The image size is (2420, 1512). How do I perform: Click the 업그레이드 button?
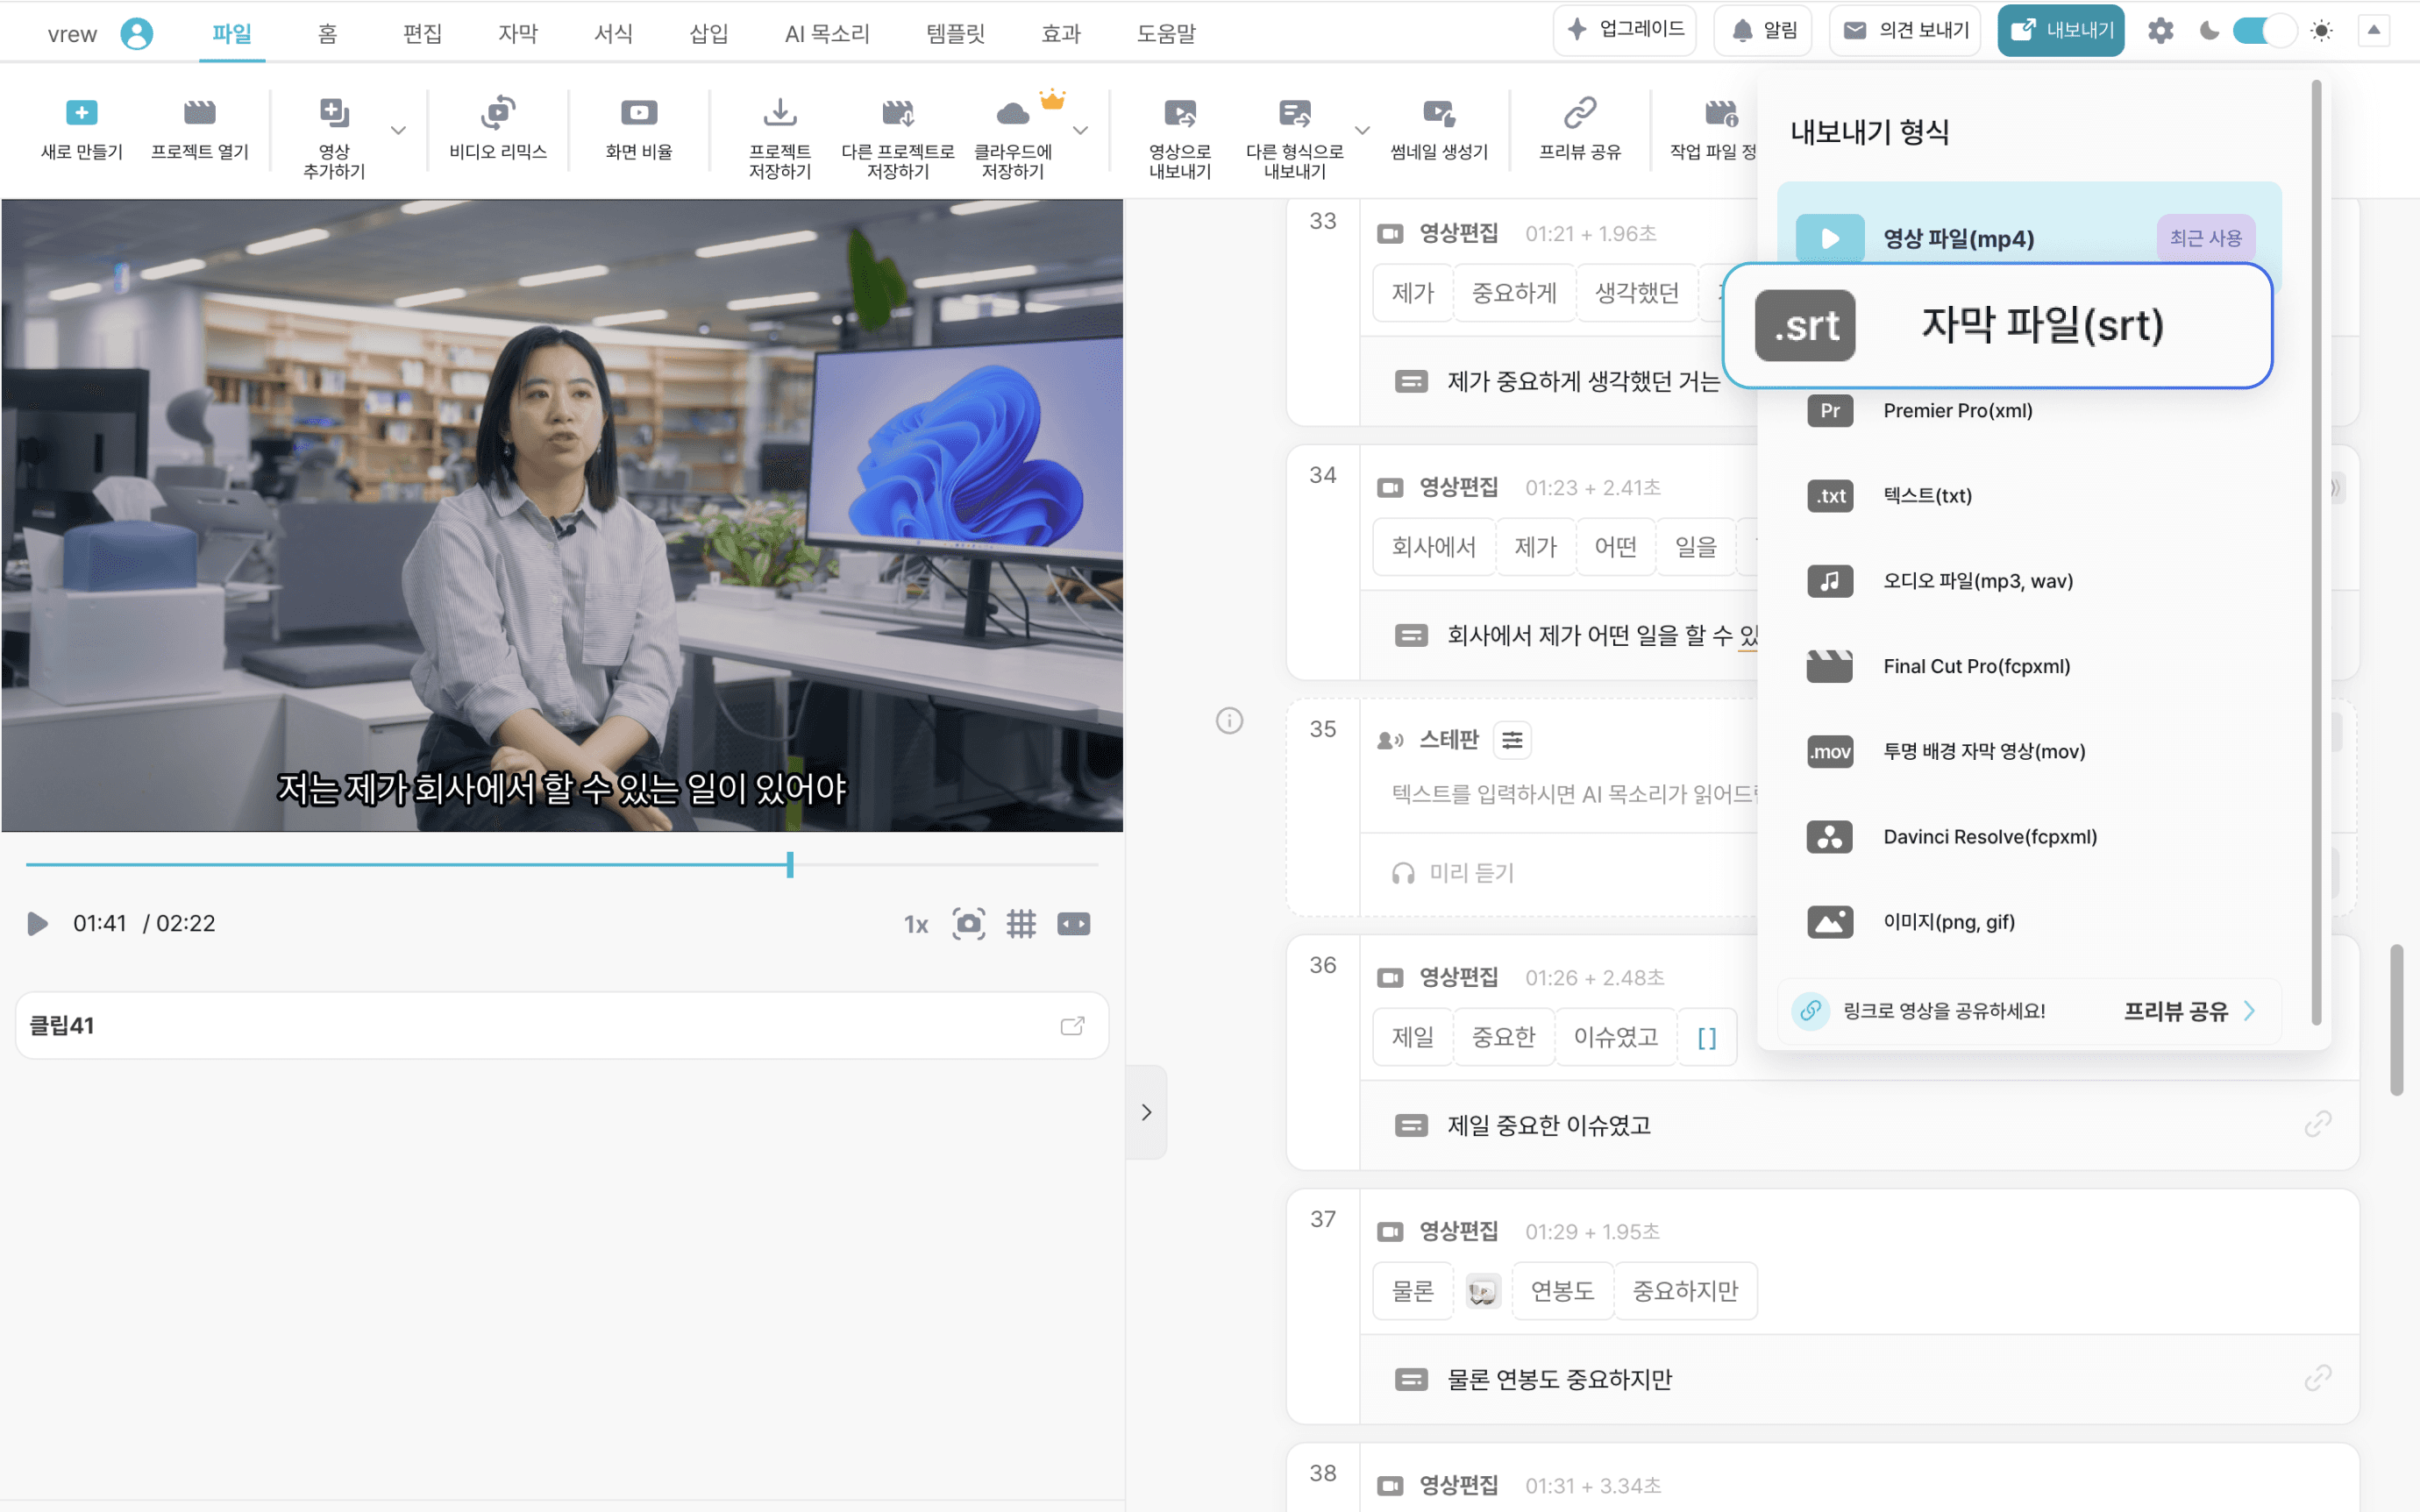click(x=1625, y=30)
